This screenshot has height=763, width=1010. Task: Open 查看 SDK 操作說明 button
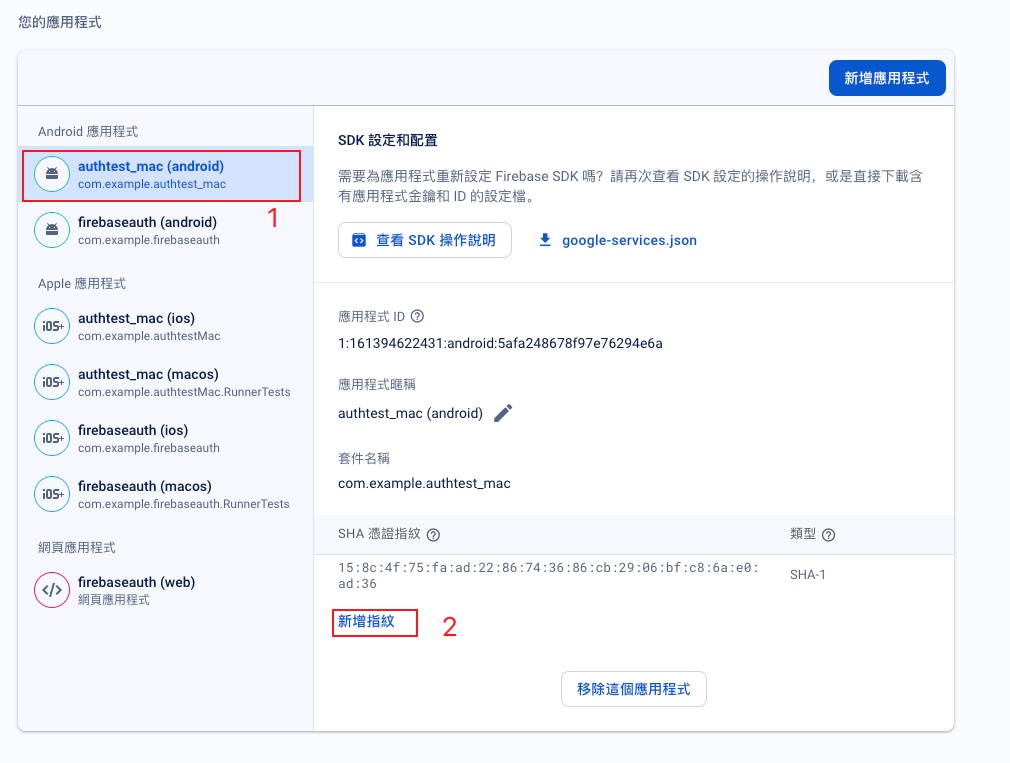pos(425,240)
